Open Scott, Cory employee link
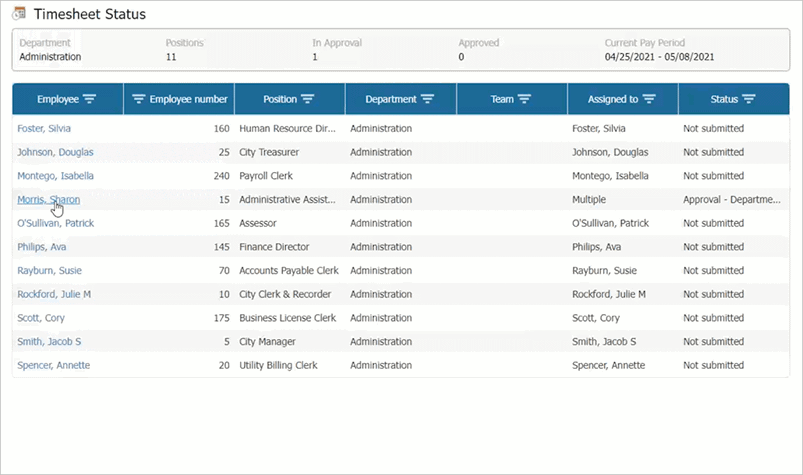803x475 pixels. point(41,318)
